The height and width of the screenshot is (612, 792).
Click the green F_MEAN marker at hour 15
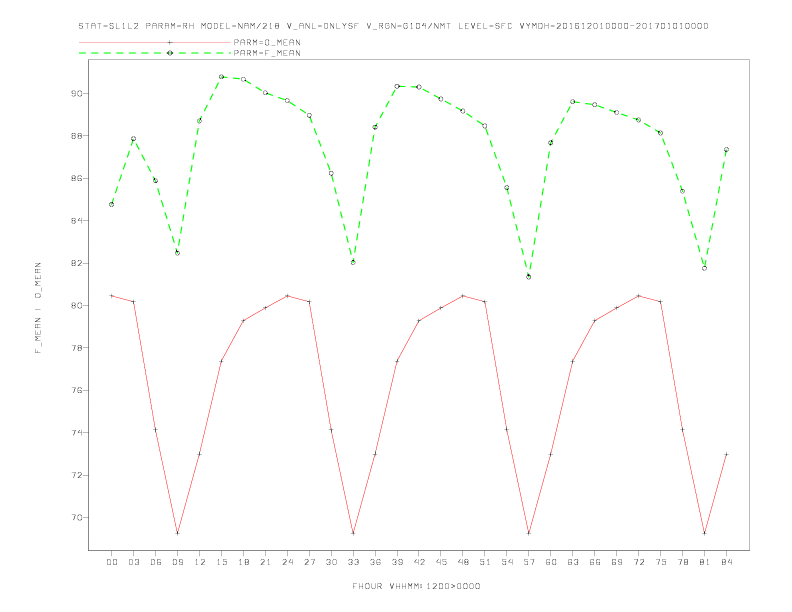[221, 77]
